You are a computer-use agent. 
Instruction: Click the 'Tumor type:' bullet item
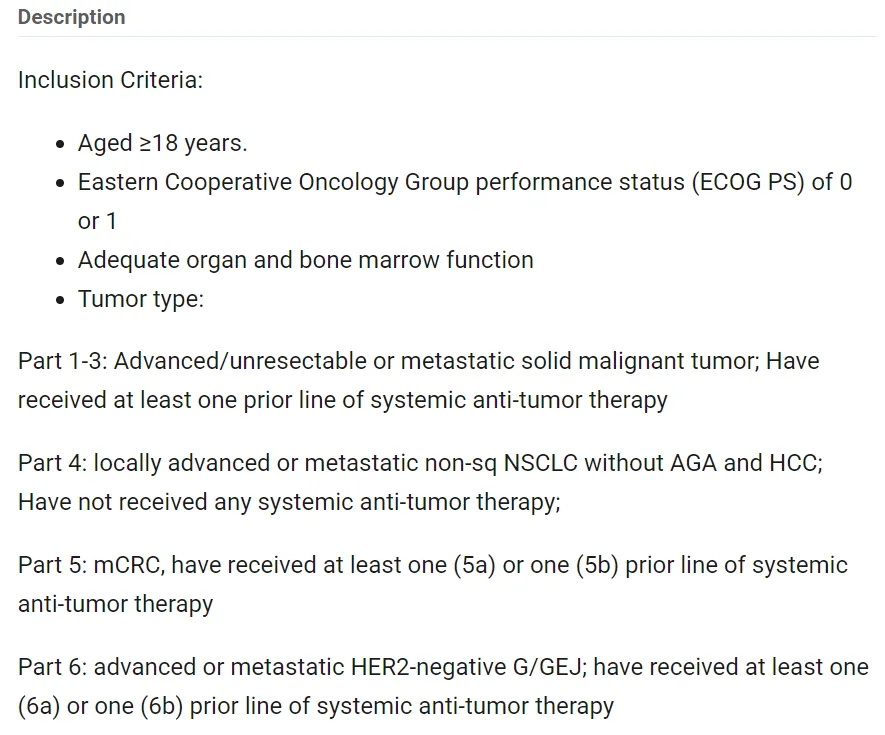coord(140,299)
